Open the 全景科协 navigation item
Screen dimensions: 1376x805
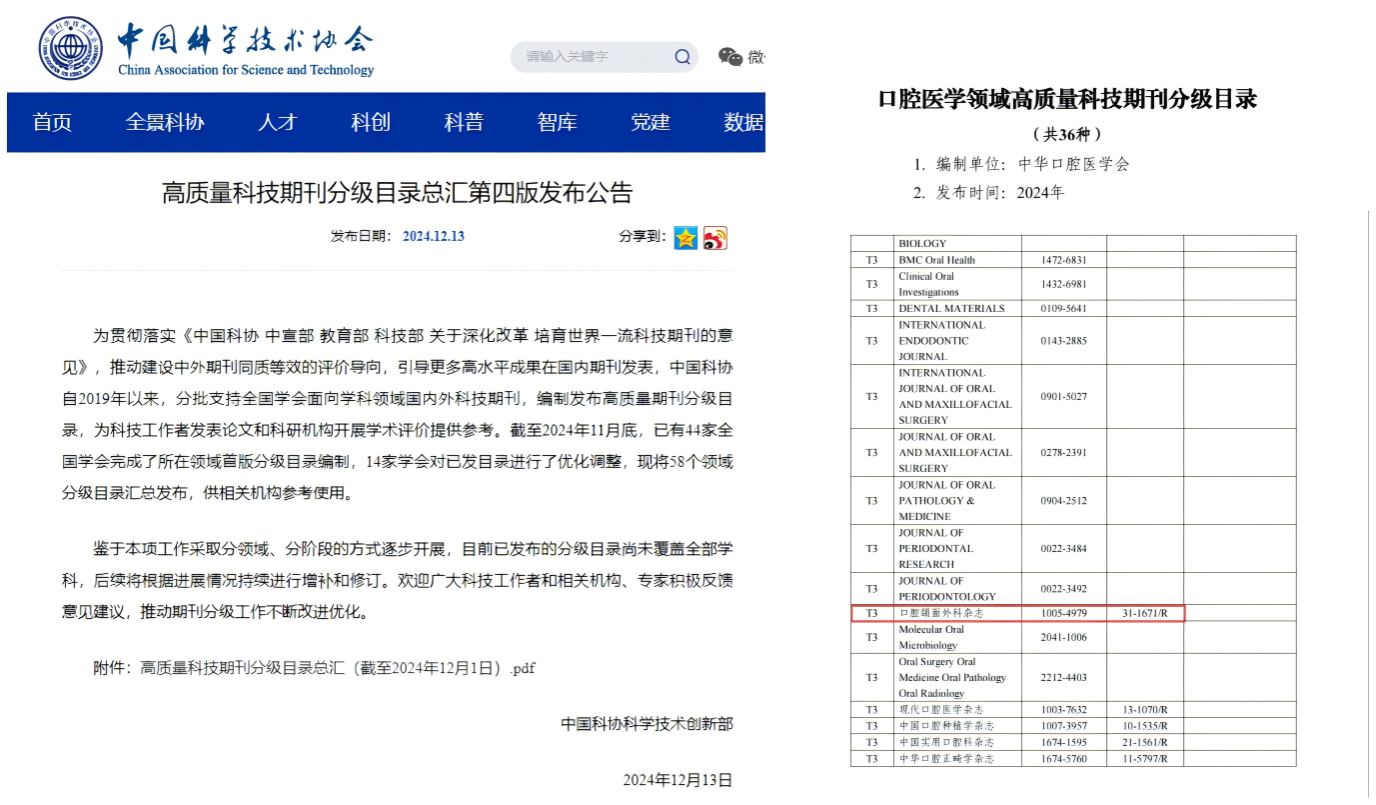164,122
